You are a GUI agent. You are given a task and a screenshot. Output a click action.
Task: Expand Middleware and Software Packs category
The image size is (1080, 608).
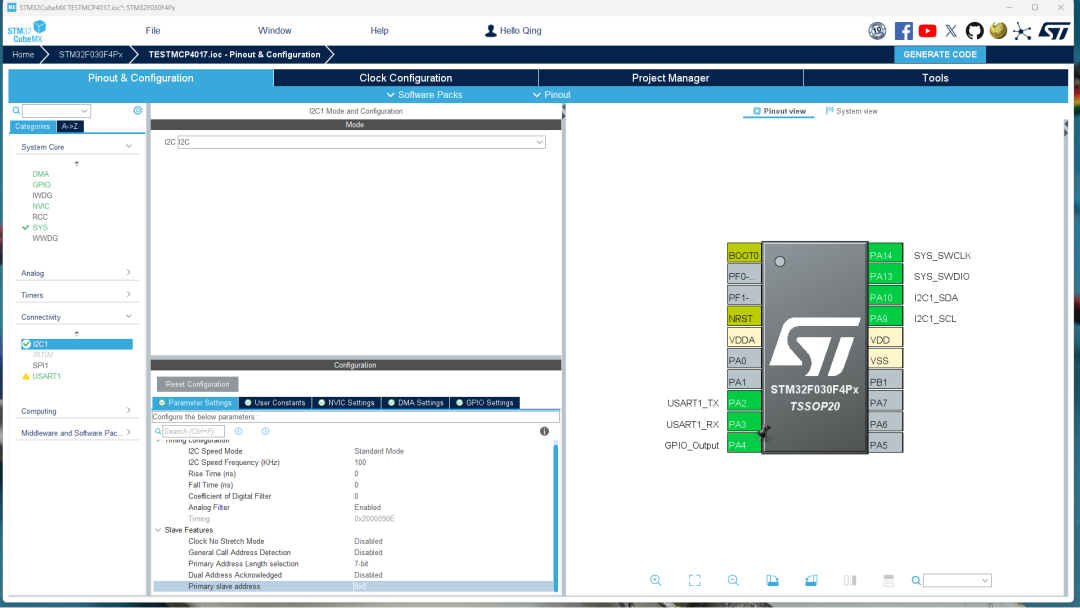pyautogui.click(x=128, y=432)
